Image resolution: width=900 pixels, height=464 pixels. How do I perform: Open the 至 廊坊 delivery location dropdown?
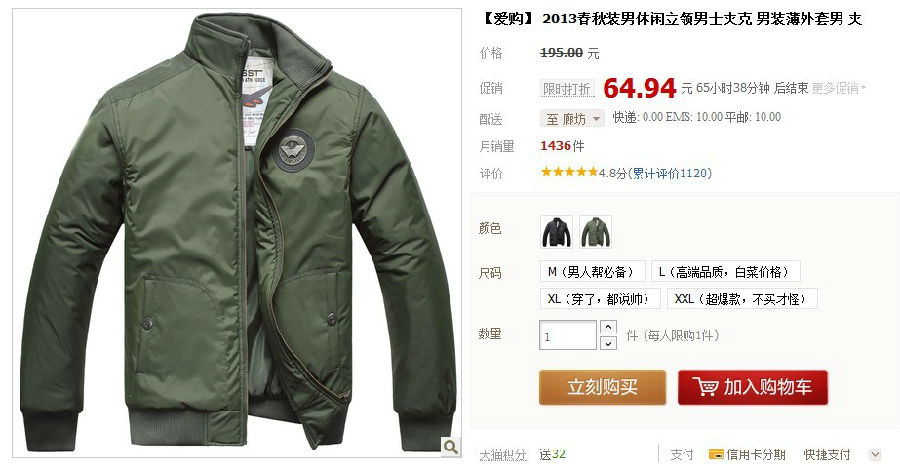click(572, 118)
